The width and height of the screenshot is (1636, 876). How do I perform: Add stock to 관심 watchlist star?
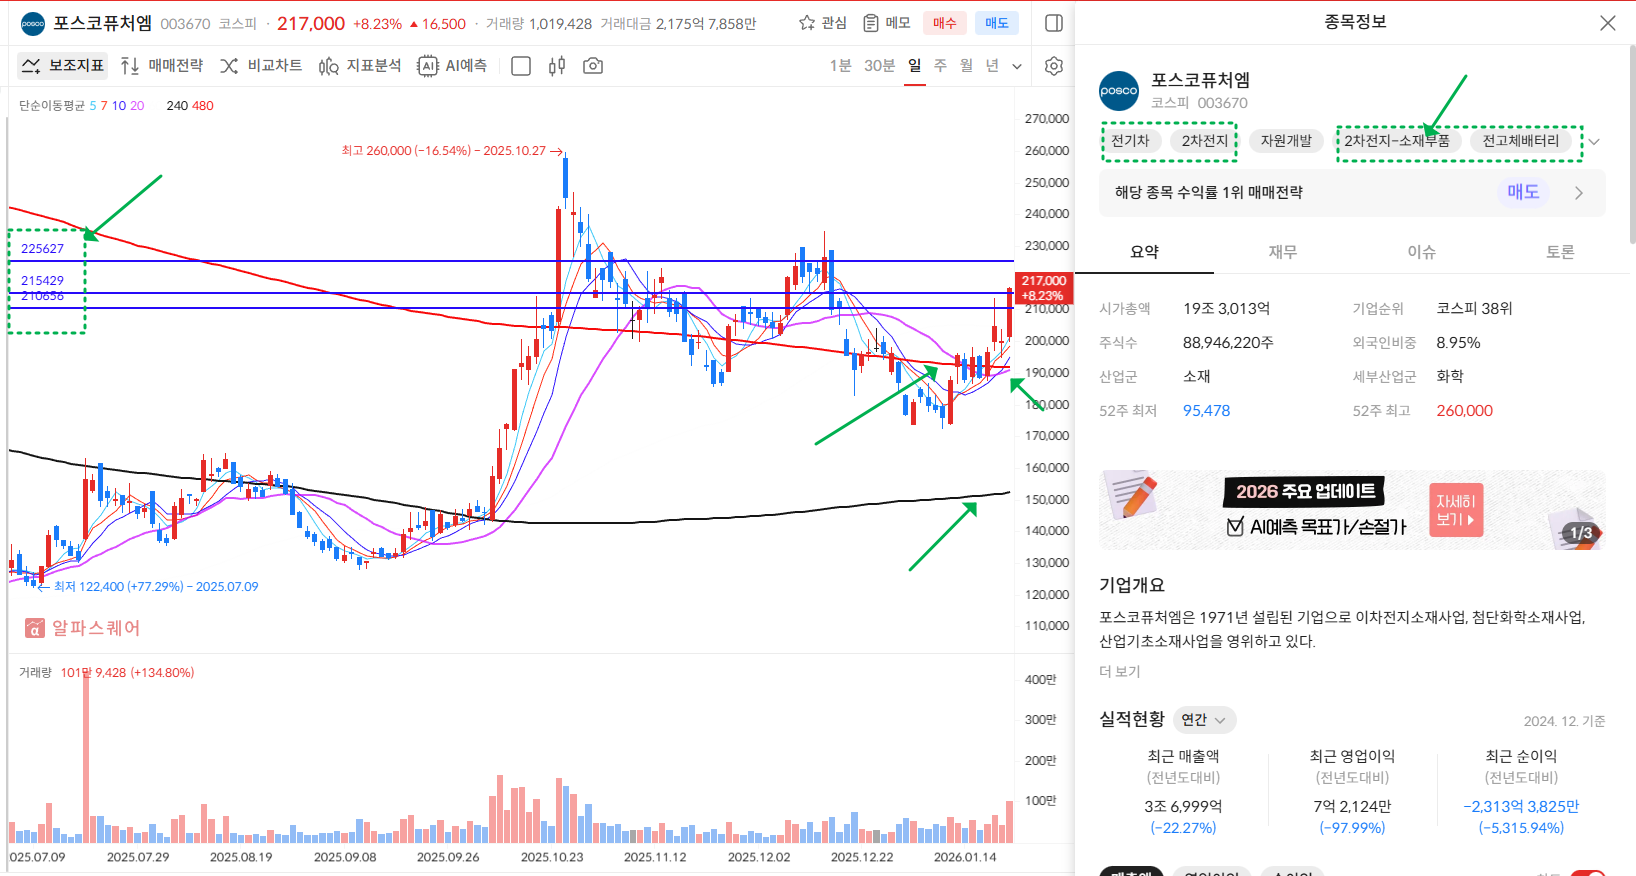822,23
